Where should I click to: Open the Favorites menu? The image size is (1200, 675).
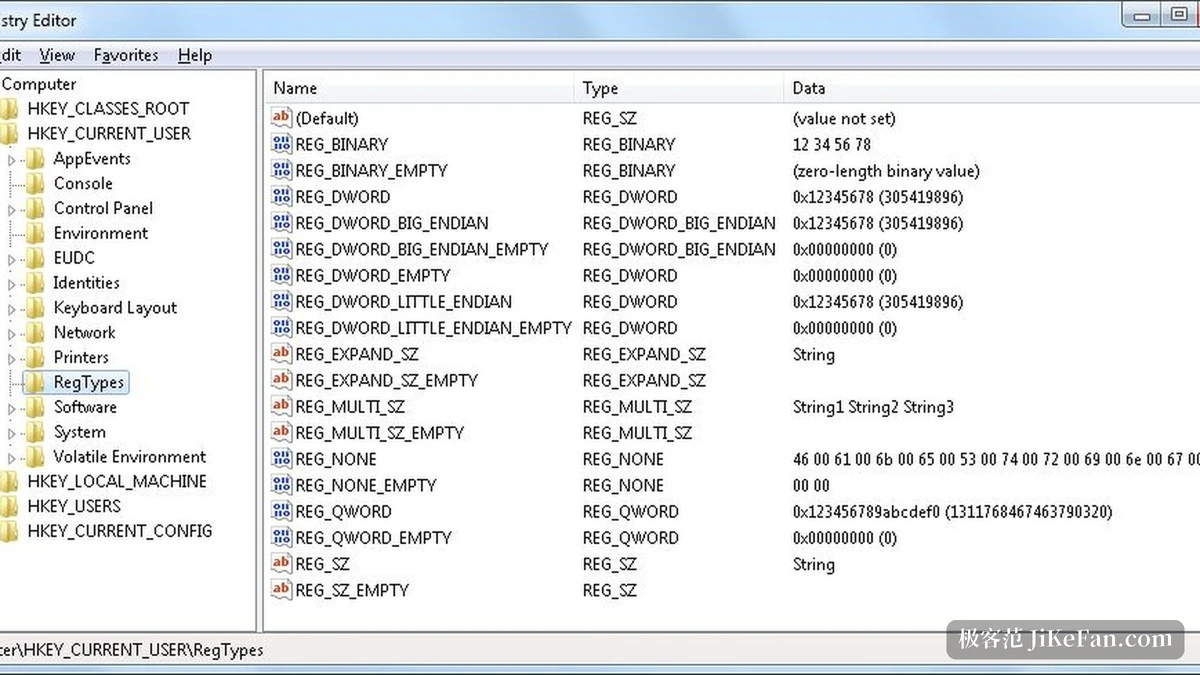pos(126,55)
